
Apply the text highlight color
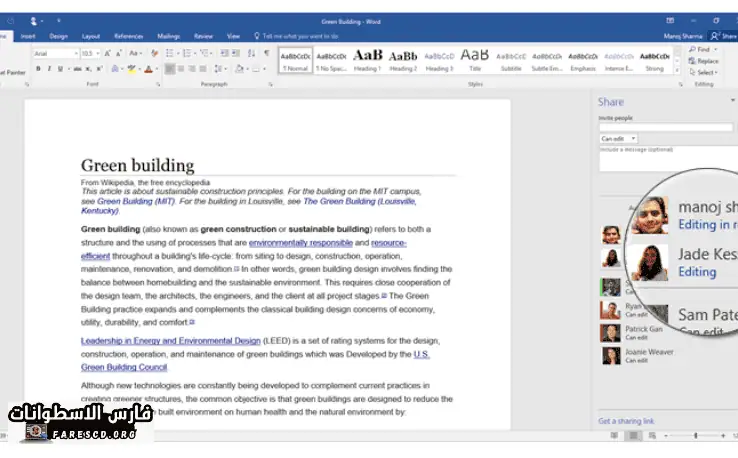[x=131, y=69]
